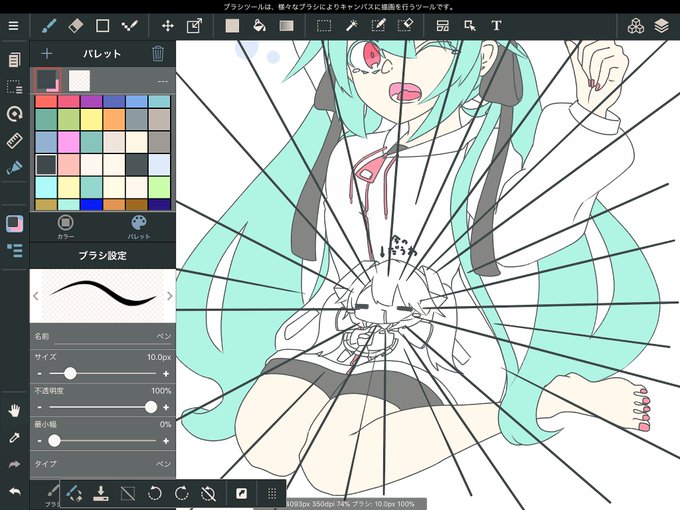Open the ruler snap settings

pyautogui.click(x=15, y=141)
